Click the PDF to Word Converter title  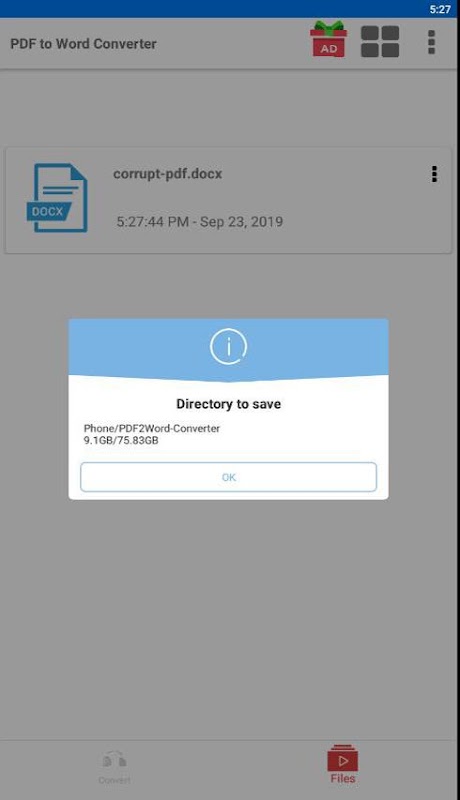point(83,44)
